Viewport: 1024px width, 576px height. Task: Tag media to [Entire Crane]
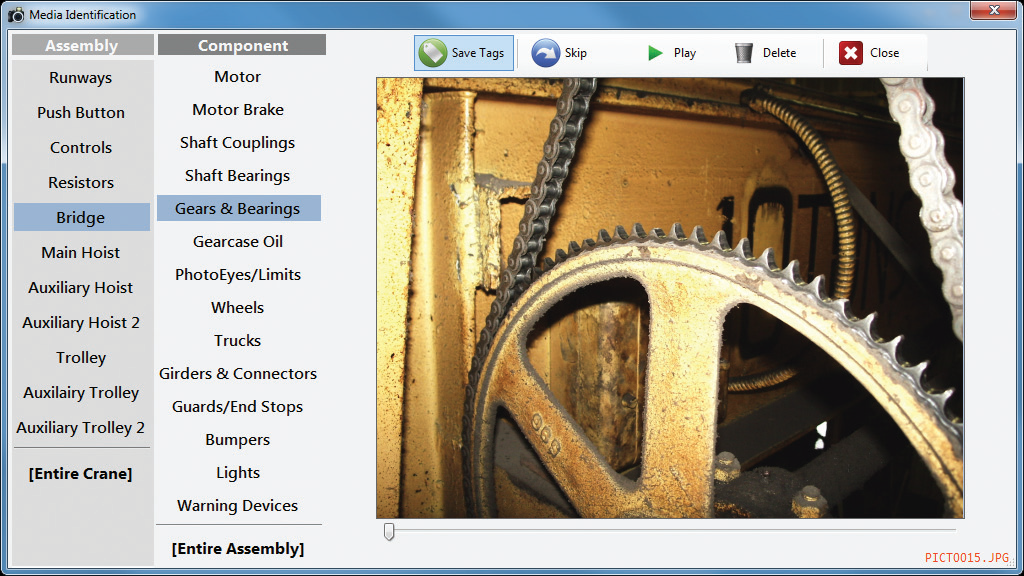tap(80, 473)
